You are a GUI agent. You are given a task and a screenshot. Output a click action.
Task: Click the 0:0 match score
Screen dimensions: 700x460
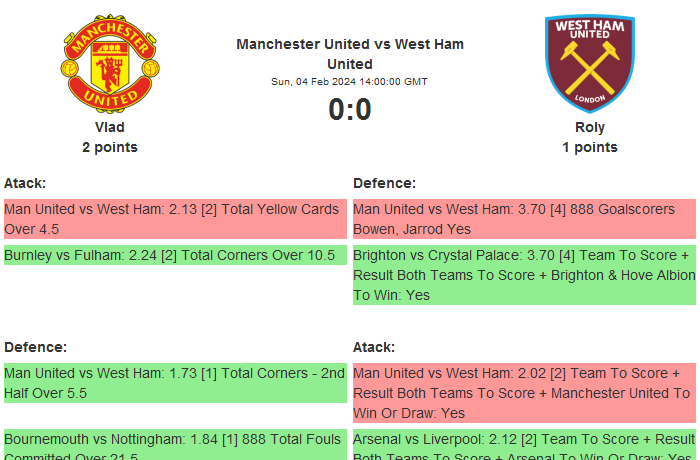[350, 110]
